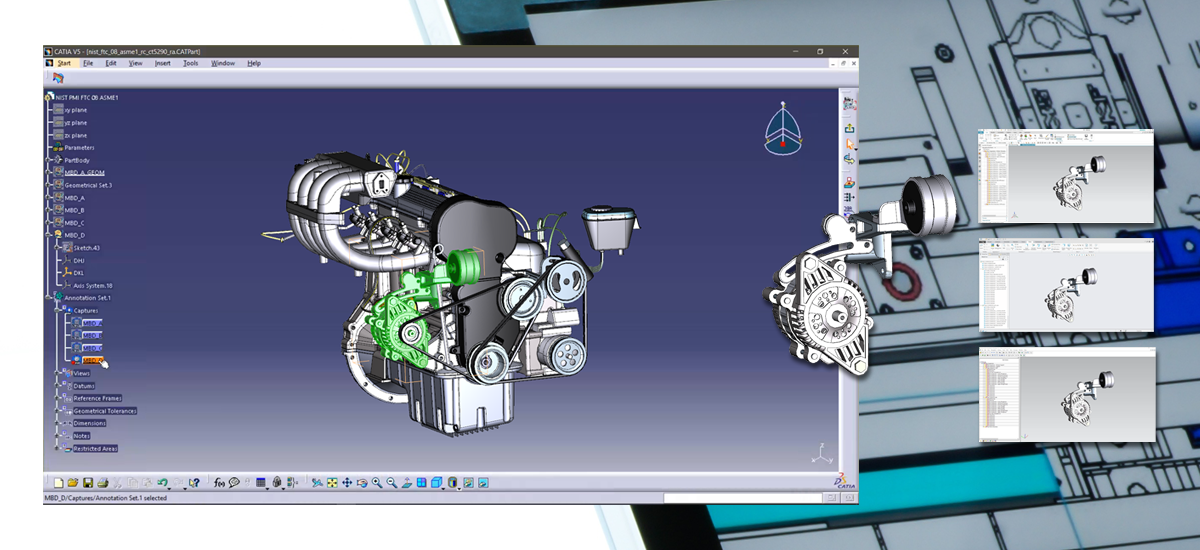Select the highlighted MBD_D capture under Captures

93,360
